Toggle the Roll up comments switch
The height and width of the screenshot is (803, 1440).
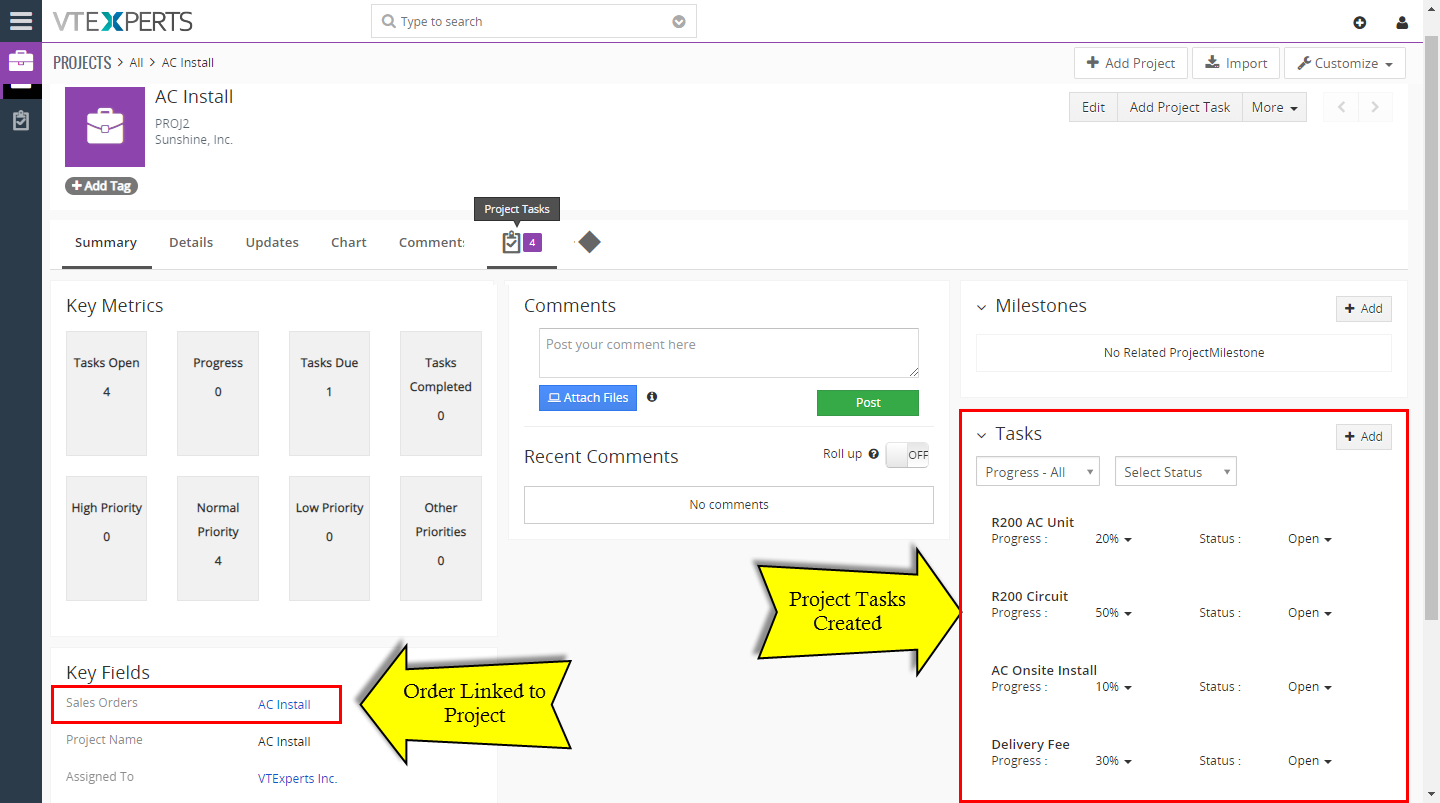click(907, 455)
